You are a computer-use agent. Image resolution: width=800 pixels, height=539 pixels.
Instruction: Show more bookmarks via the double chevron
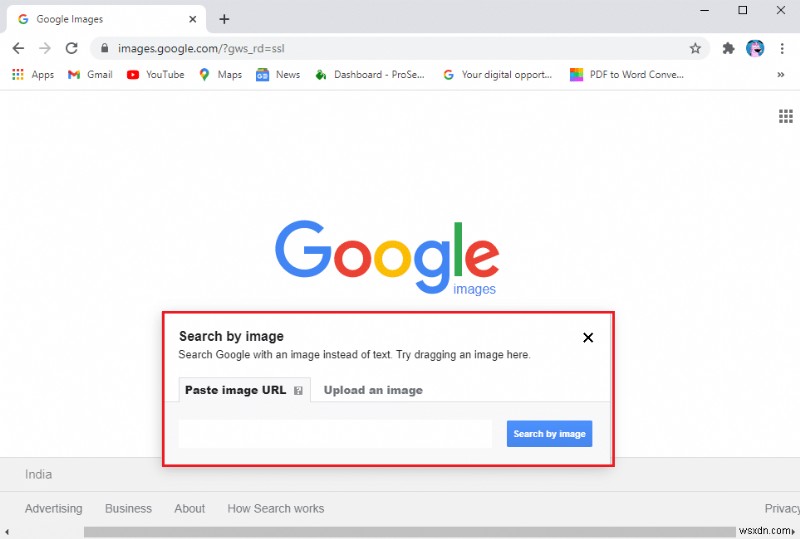tap(781, 75)
